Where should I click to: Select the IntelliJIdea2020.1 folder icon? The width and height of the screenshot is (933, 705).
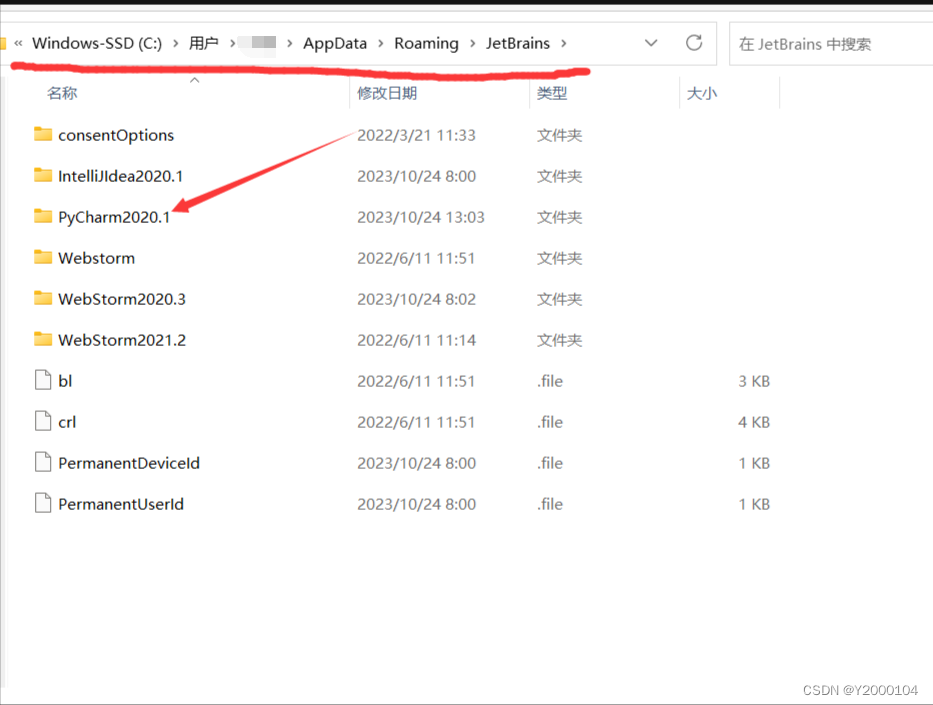43,176
